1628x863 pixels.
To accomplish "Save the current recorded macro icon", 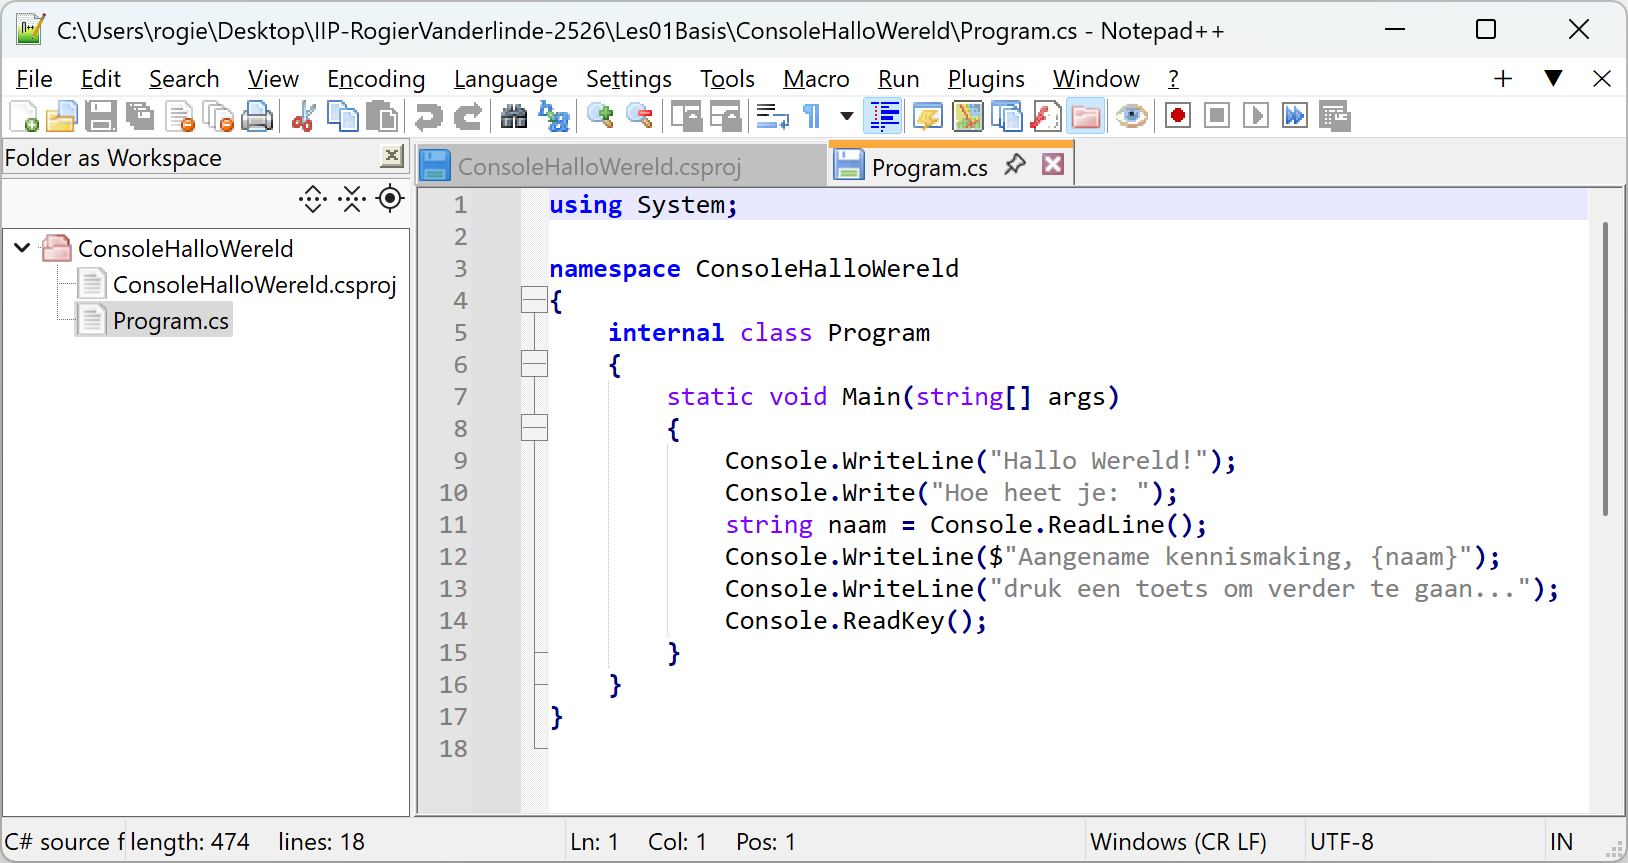I will click(1335, 117).
